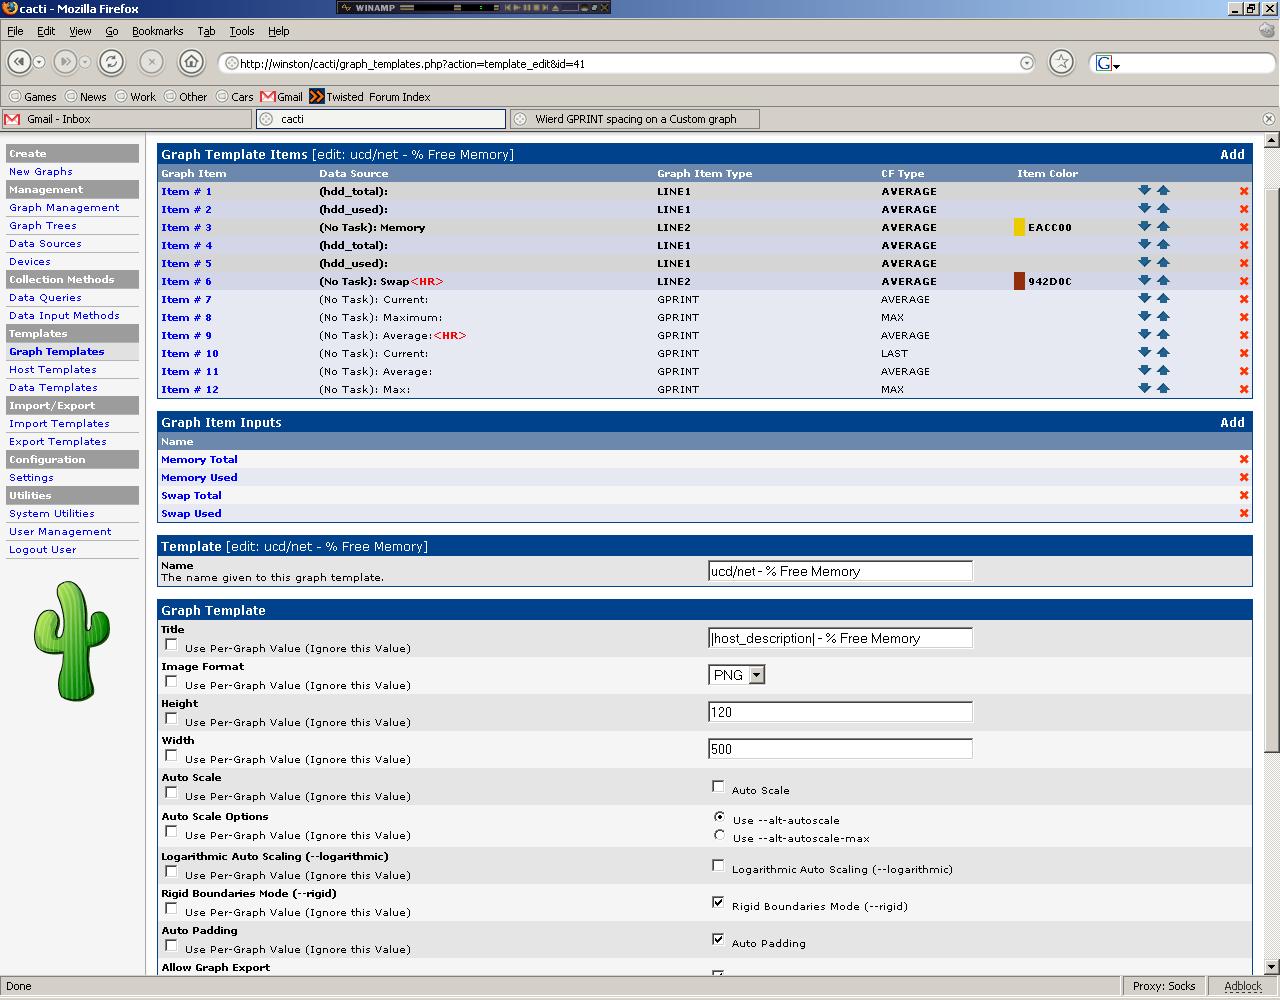This screenshot has height=1000, width=1280.
Task: Go to the Home page button
Action: point(191,62)
